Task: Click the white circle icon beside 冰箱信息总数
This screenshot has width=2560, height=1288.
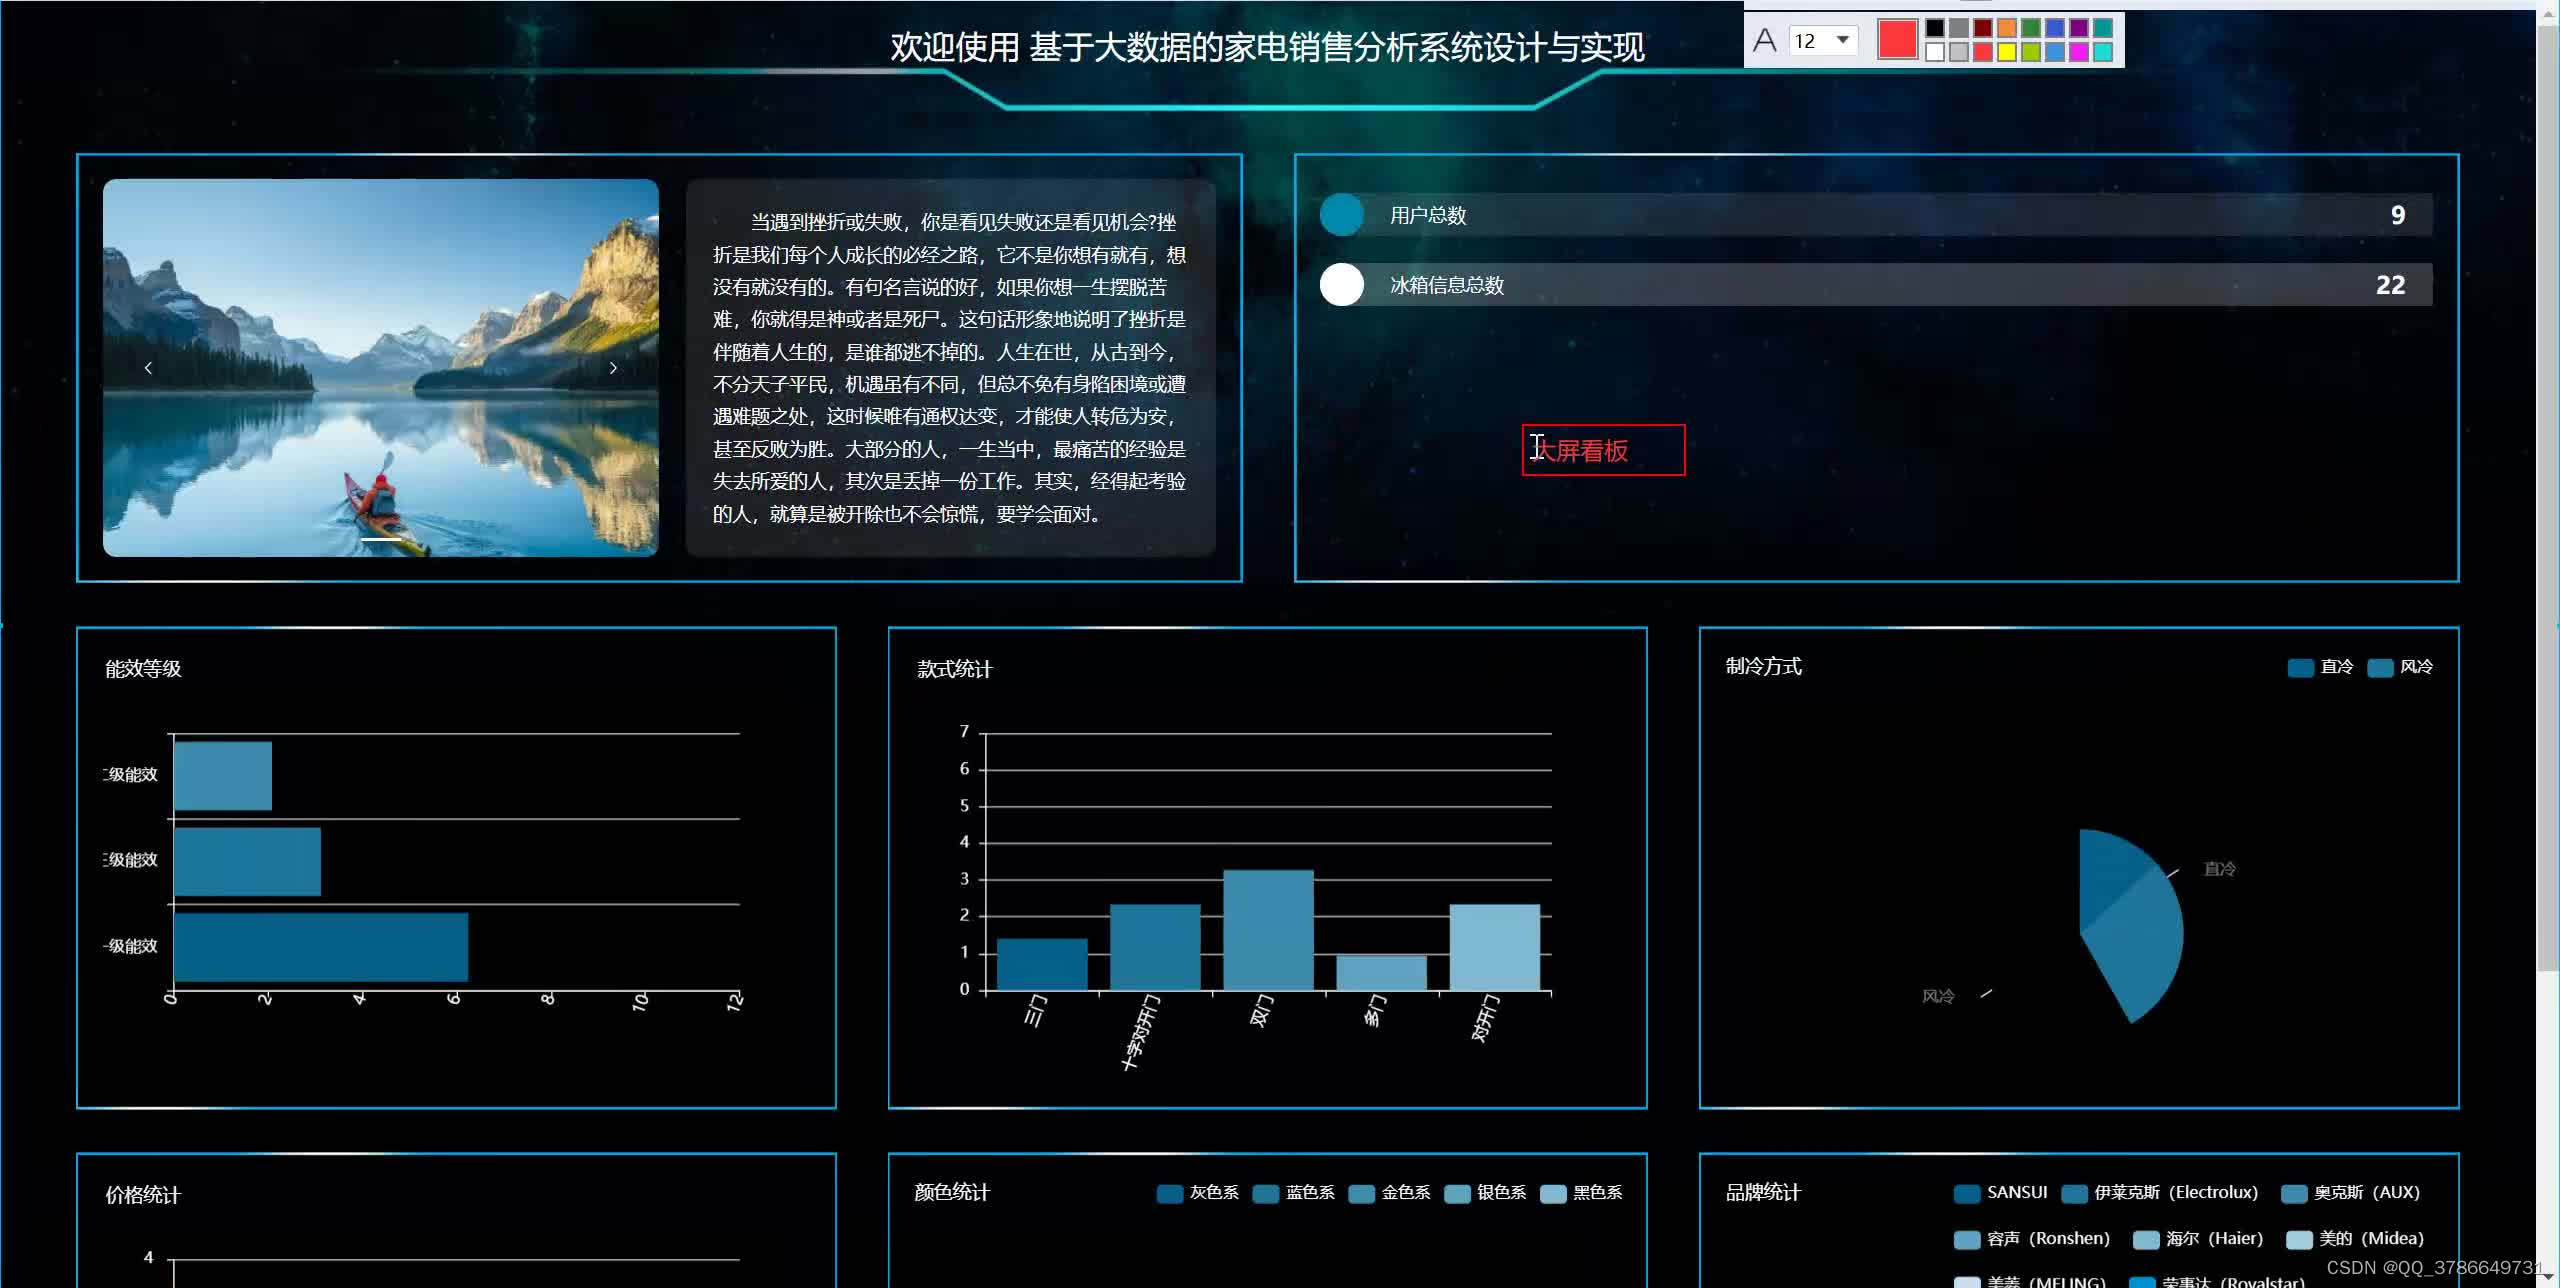Action: pos(1342,285)
